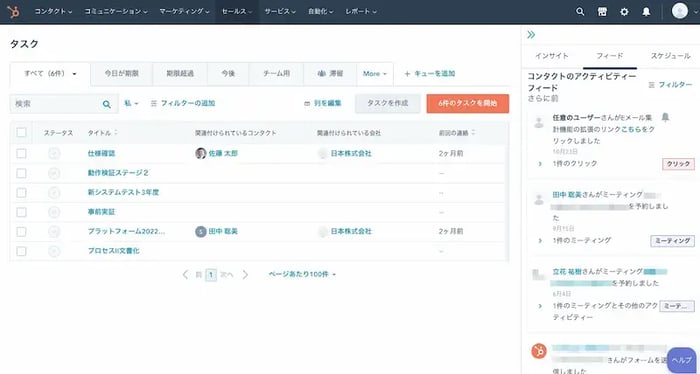Check the 動作検証ステージ2 row checkbox
The width and height of the screenshot is (700, 374).
pyautogui.click(x=21, y=173)
